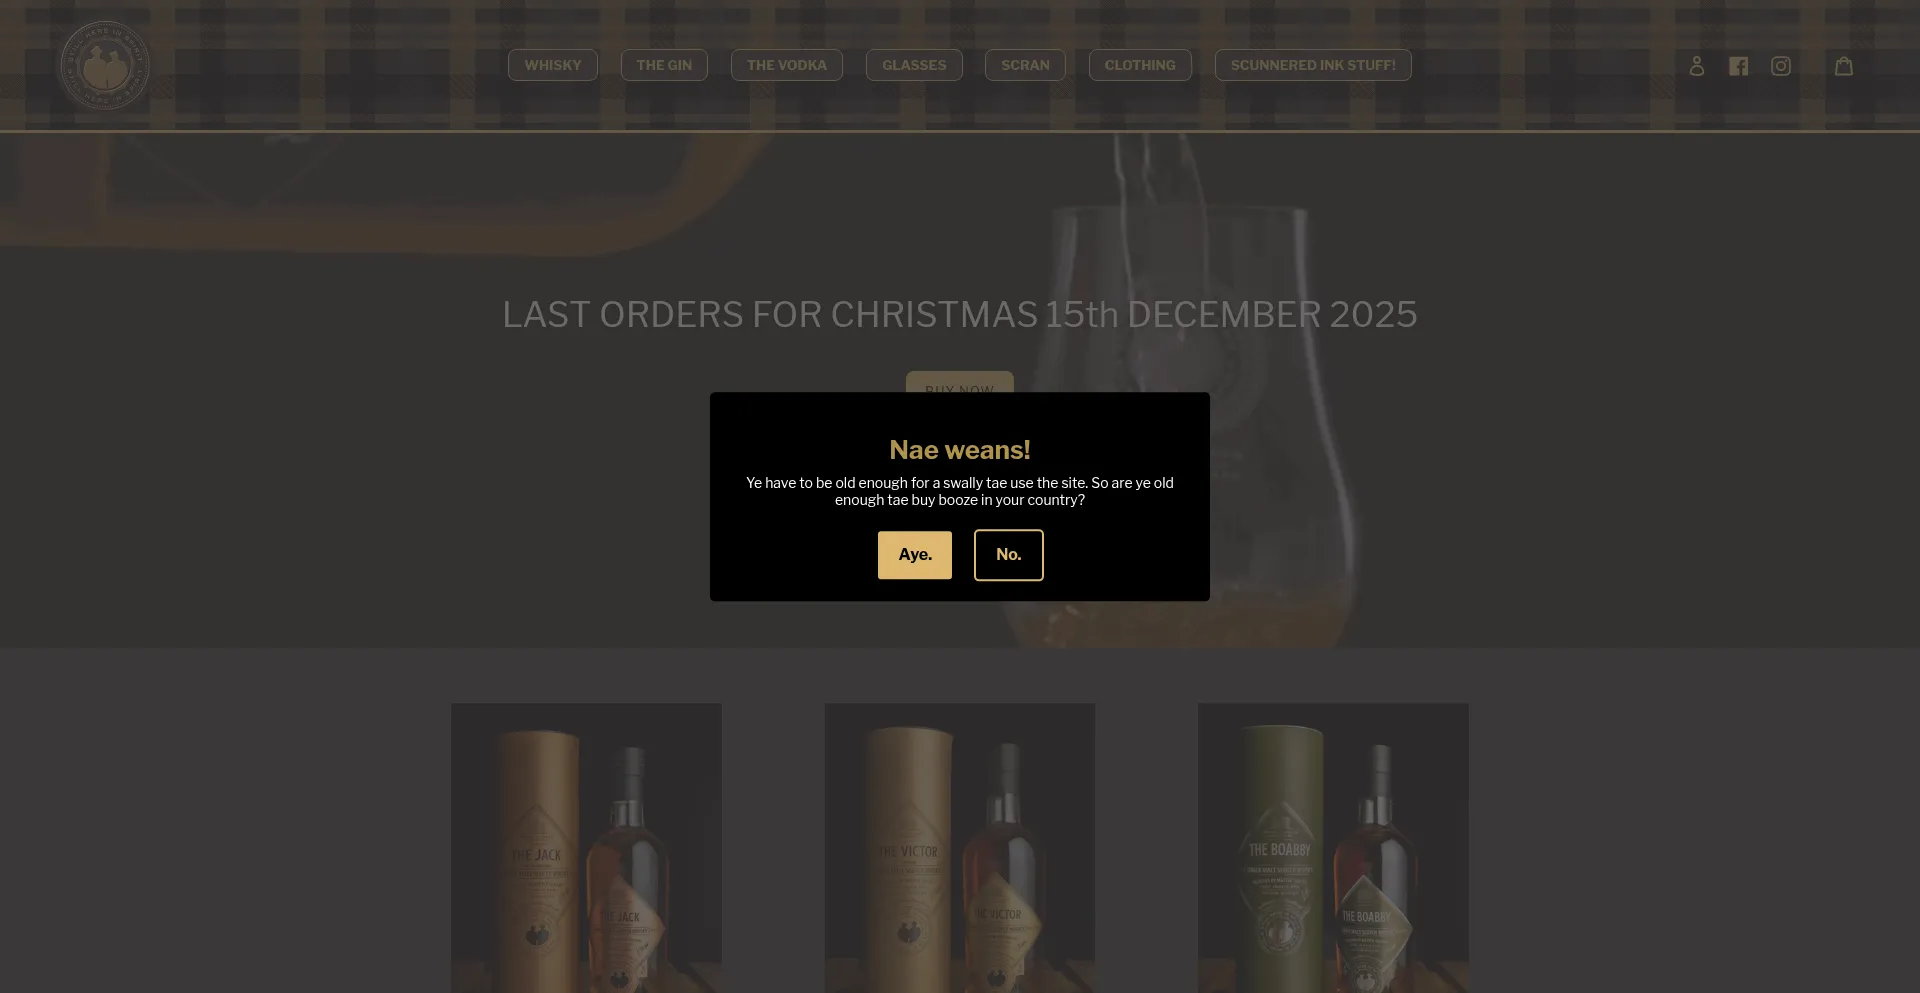This screenshot has width=1920, height=993.
Task: View The Boabby whisky product image
Action: tap(1333, 848)
